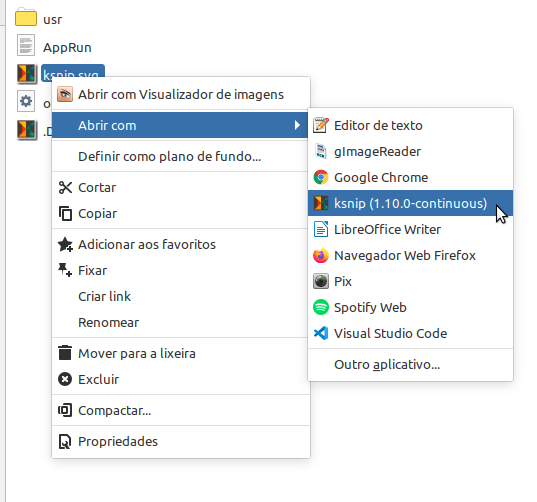Click the LibreOffice Writer document icon
Screen dimensions: 537x502
tap(321, 229)
